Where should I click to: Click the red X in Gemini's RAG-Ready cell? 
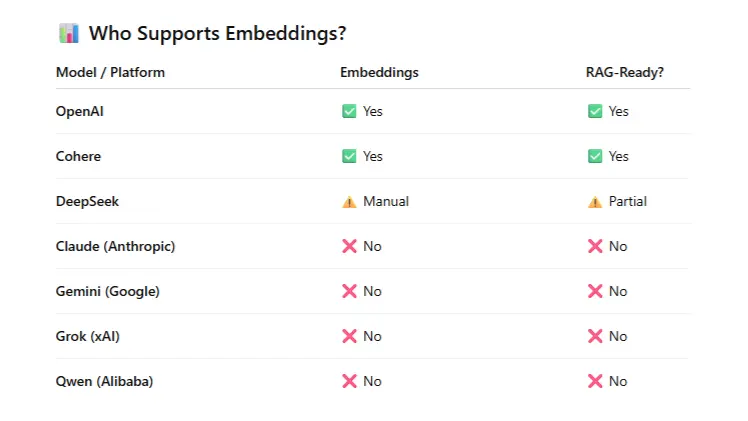click(595, 291)
